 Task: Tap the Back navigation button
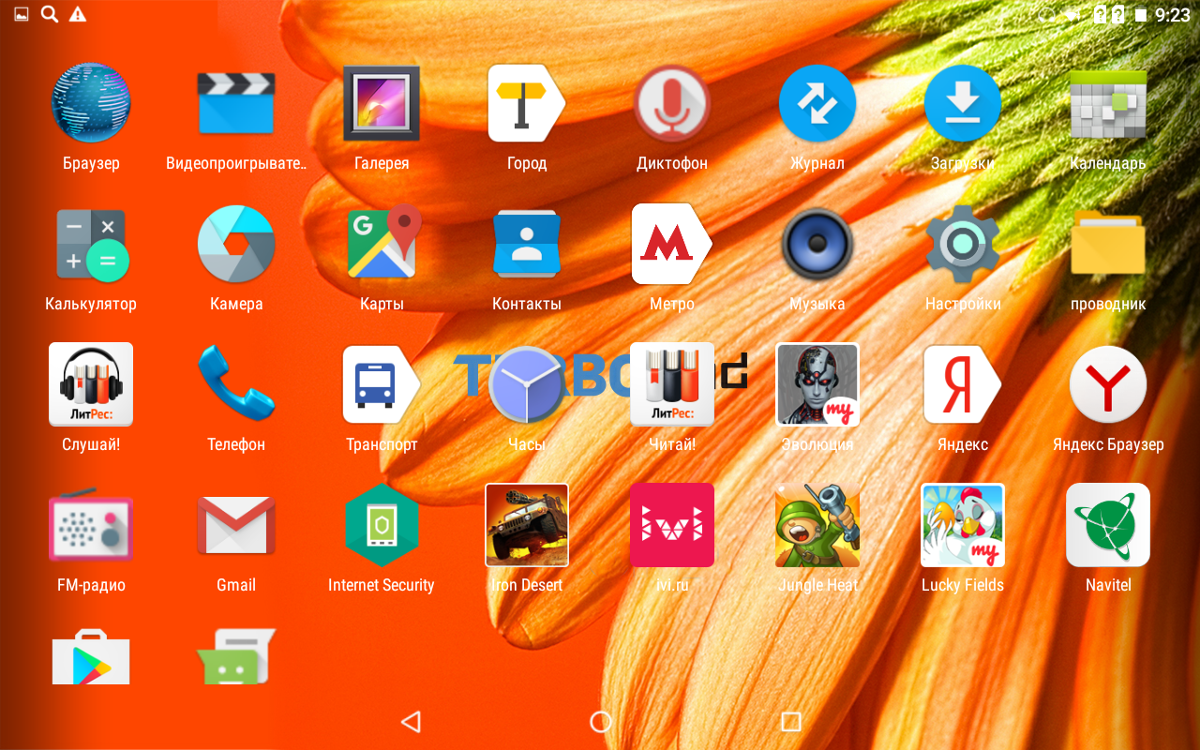point(410,721)
